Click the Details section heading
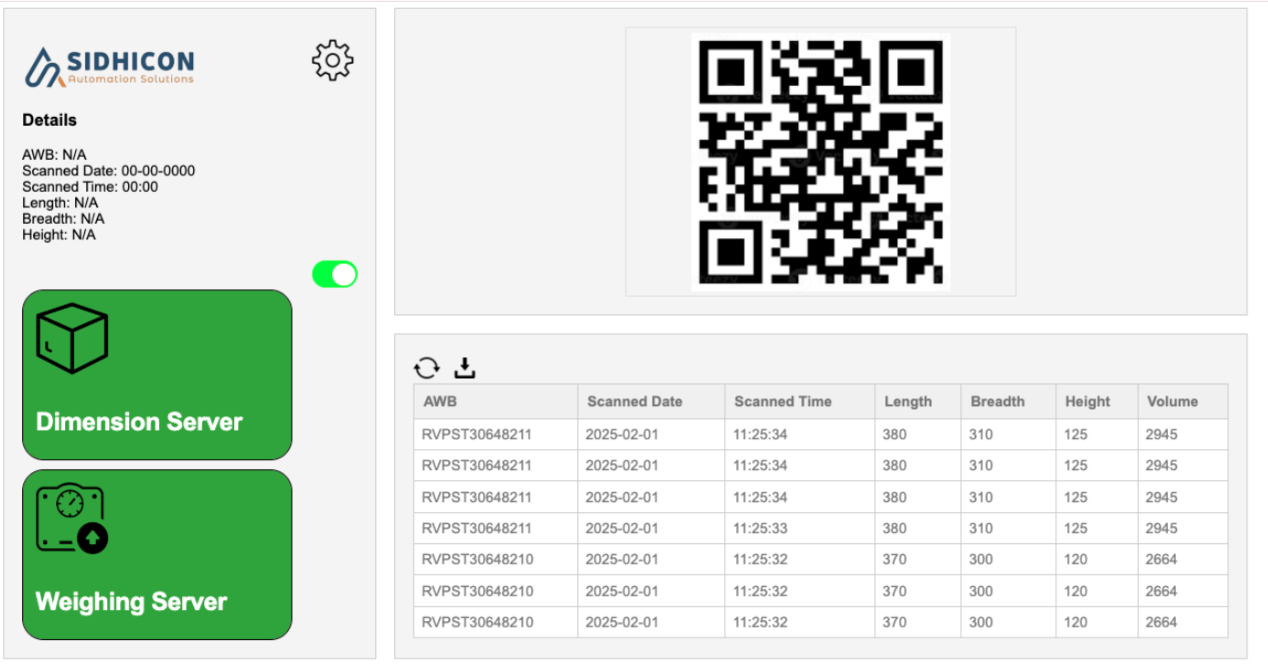The width and height of the screenshot is (1268, 672). click(48, 119)
